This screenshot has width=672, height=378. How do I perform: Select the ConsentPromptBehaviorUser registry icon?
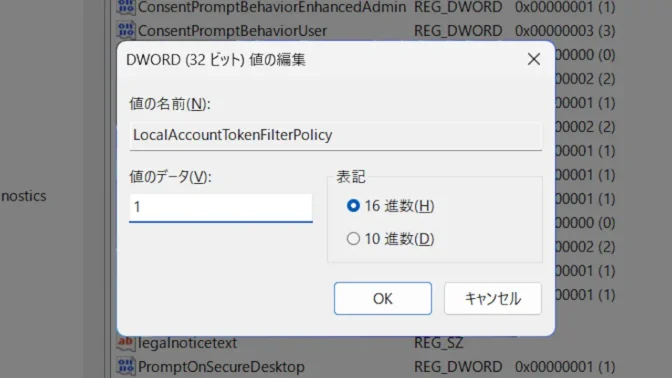pos(126,30)
